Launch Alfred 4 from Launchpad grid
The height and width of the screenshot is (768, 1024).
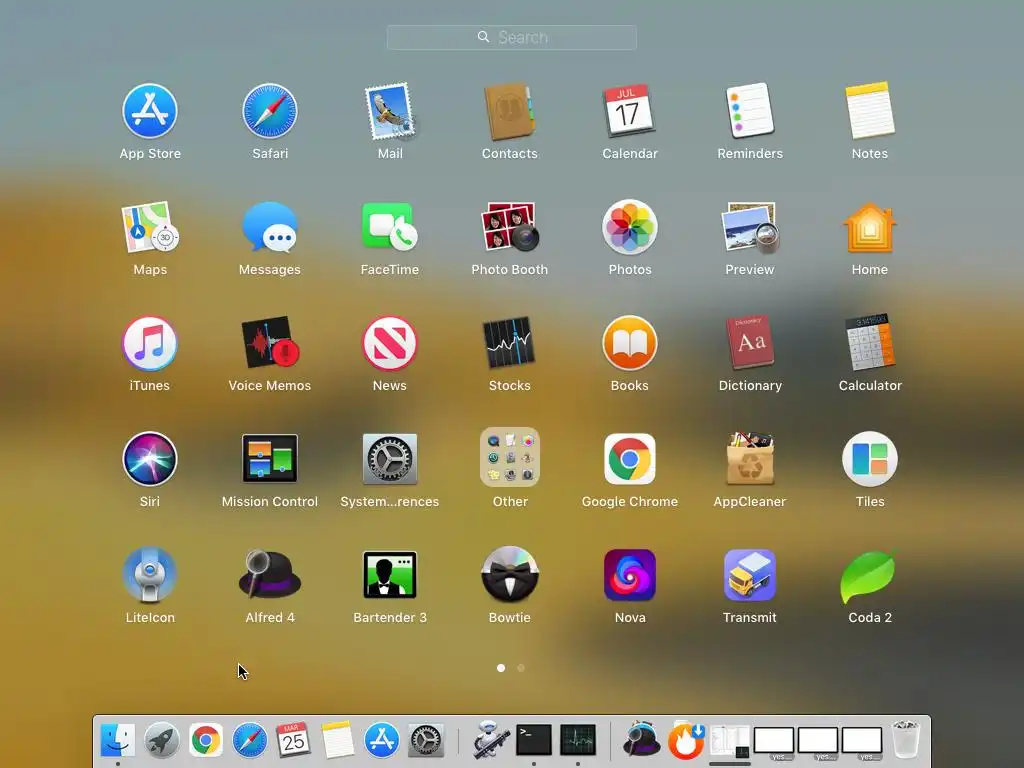click(270, 575)
